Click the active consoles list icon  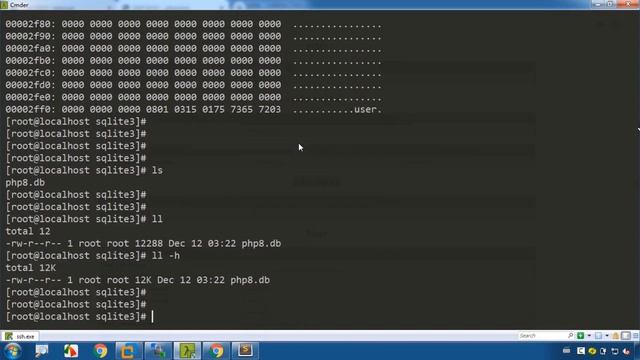click(598, 336)
